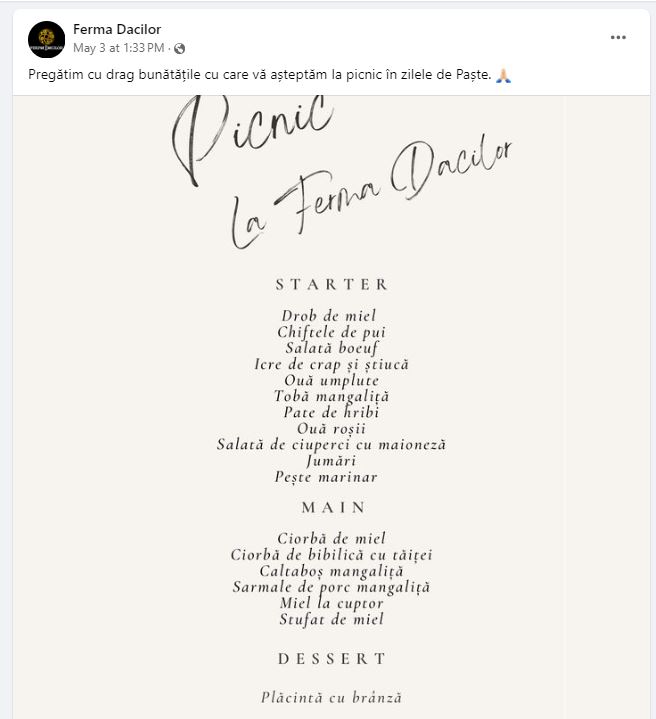Click the DESSERT section heading in menu
Screen dimensions: 656x719
tap(331, 659)
